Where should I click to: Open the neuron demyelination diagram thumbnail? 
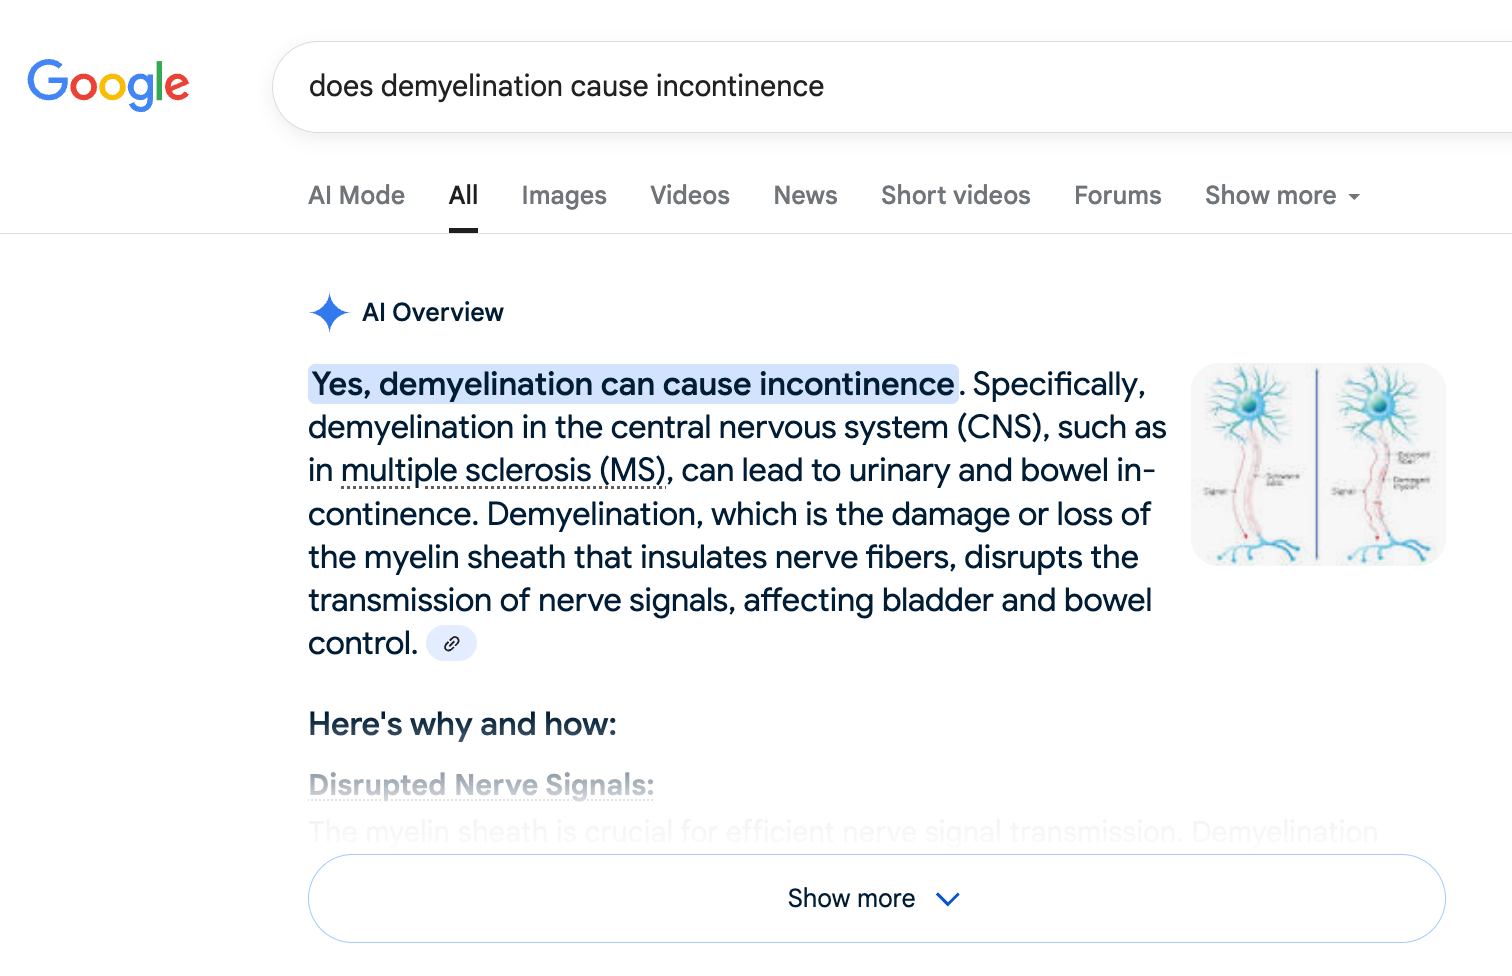click(x=1318, y=465)
